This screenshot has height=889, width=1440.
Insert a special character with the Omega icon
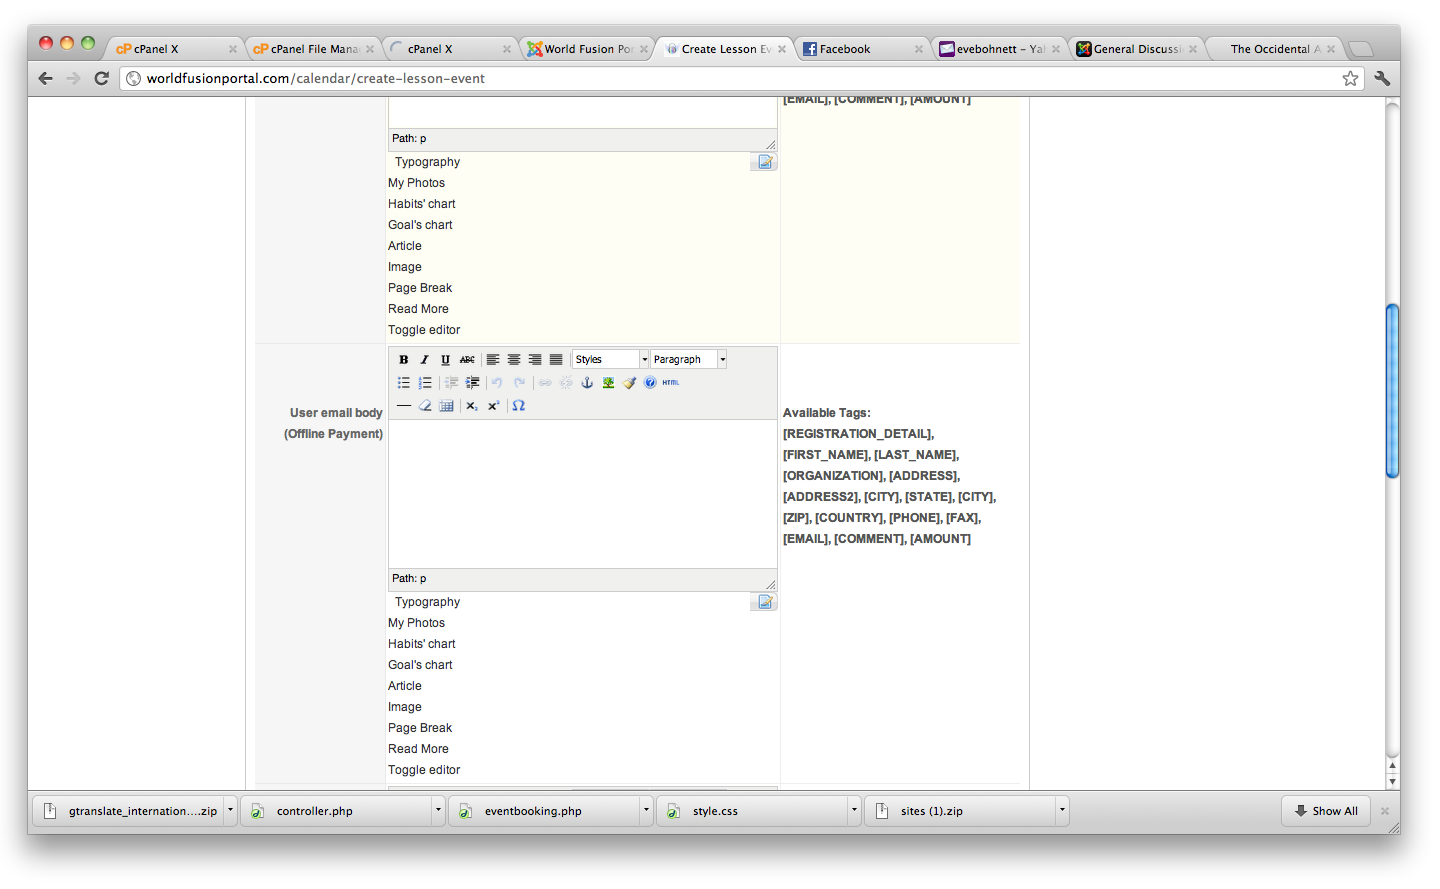[x=518, y=405]
